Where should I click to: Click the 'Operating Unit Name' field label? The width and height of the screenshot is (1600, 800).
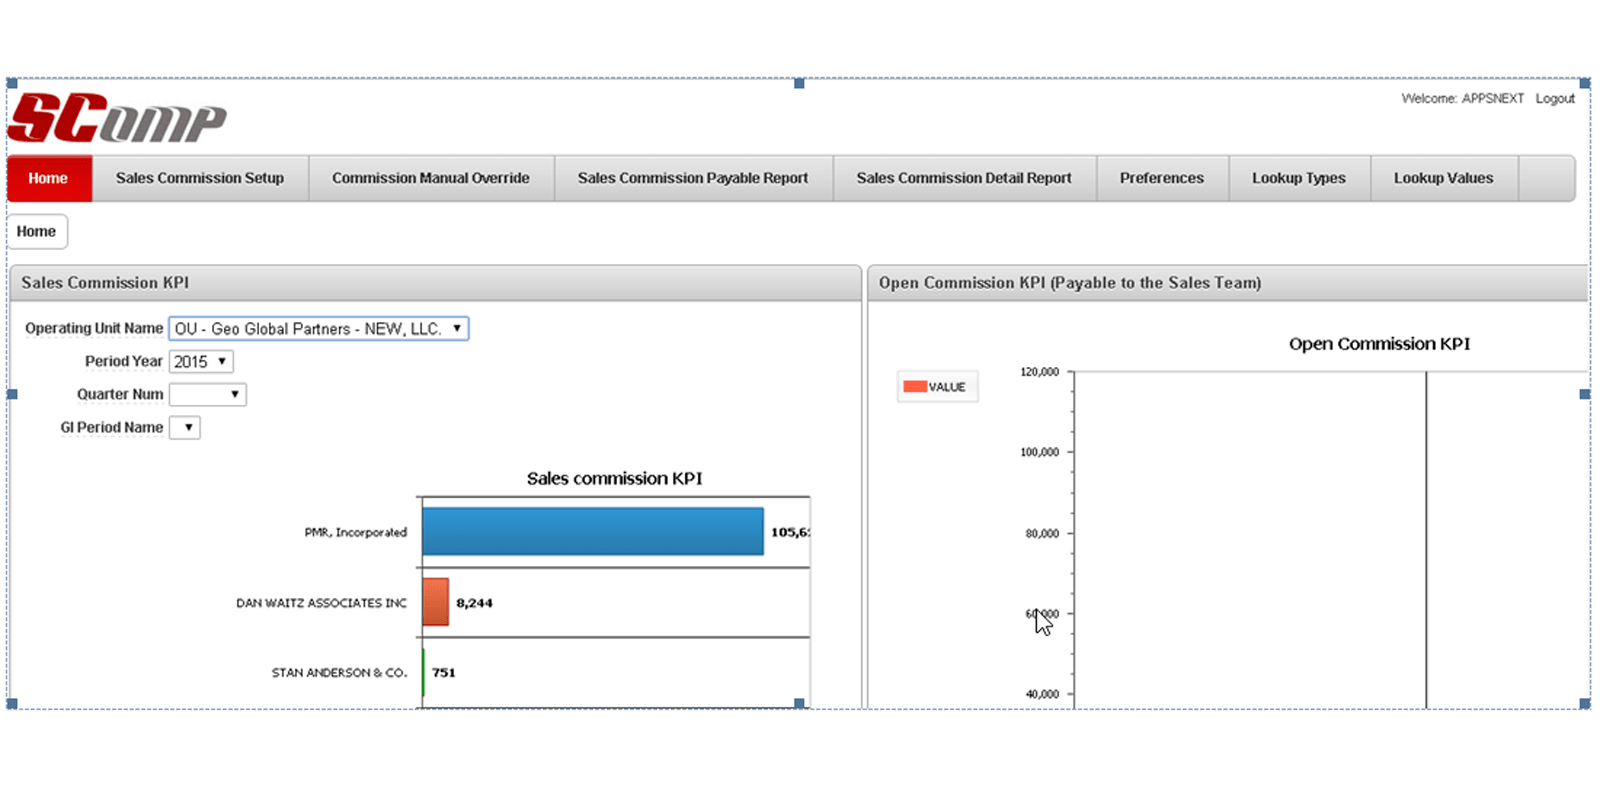[94, 328]
